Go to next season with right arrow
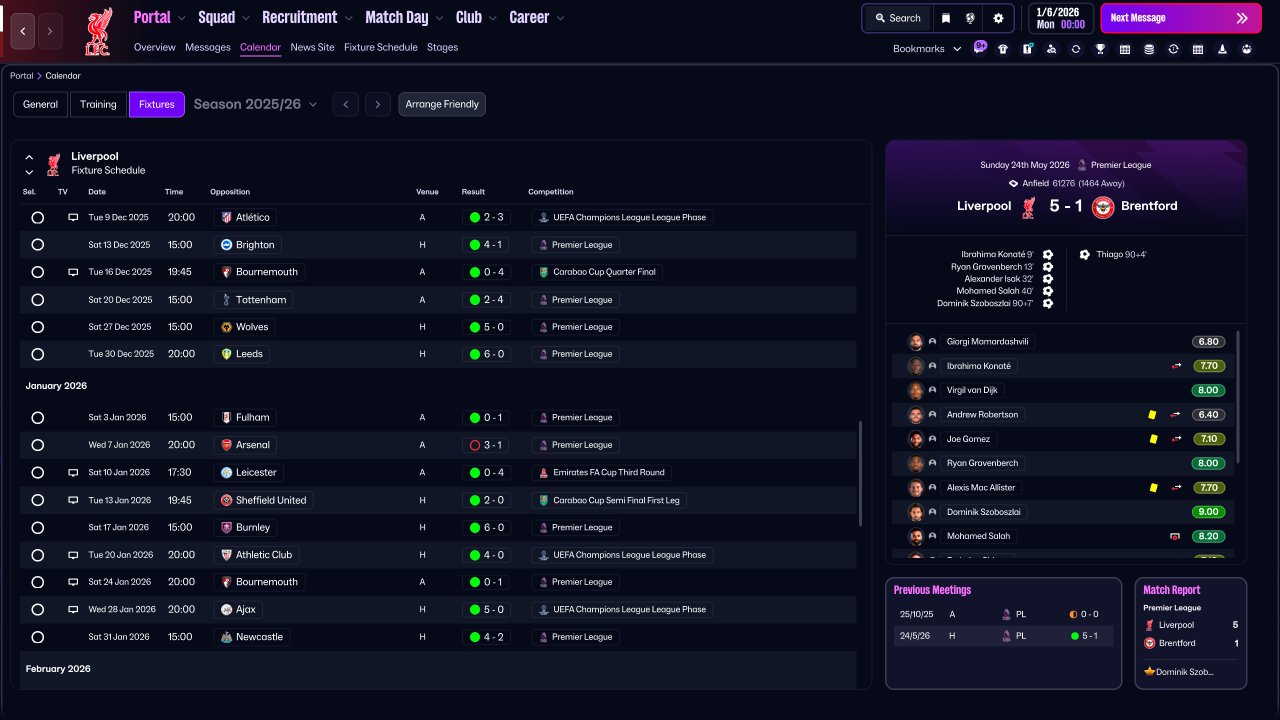The width and height of the screenshot is (1280, 720). 377,104
